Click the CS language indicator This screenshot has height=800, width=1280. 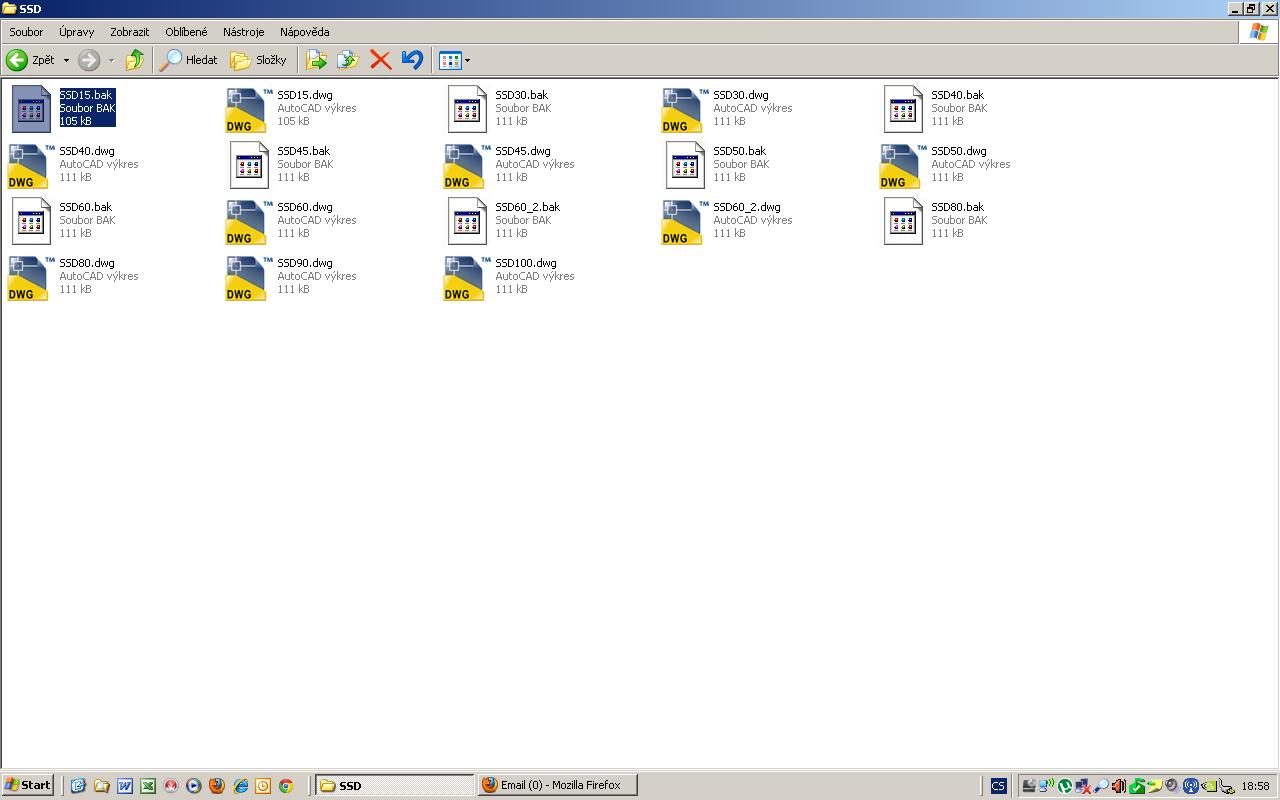[x=998, y=786]
